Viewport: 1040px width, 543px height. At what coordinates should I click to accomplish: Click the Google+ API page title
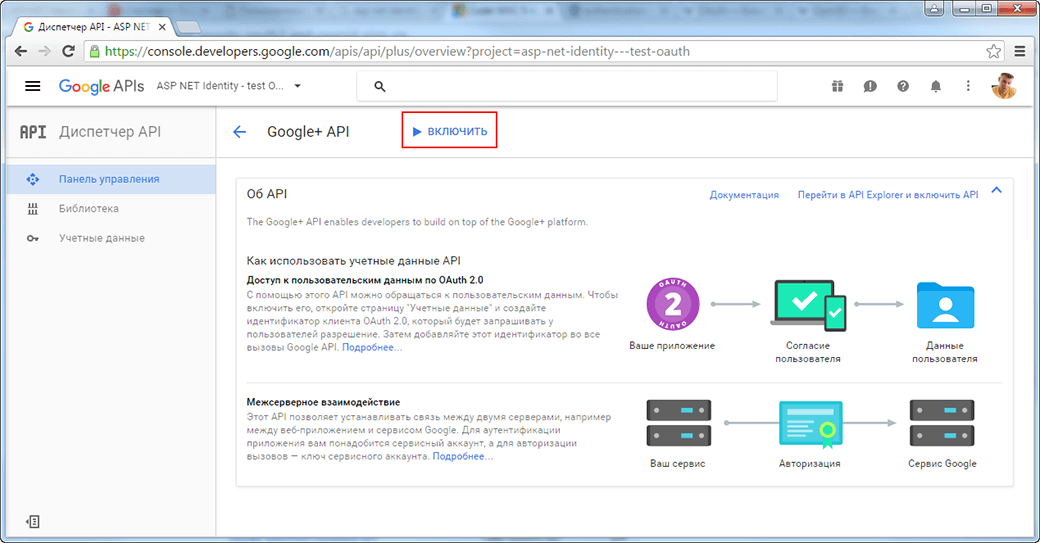[x=308, y=132]
